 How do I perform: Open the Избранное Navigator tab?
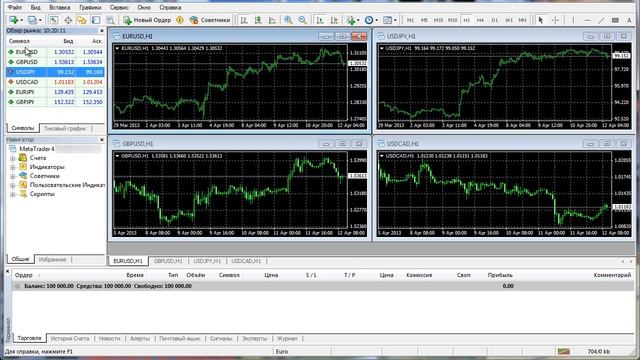(x=52, y=260)
